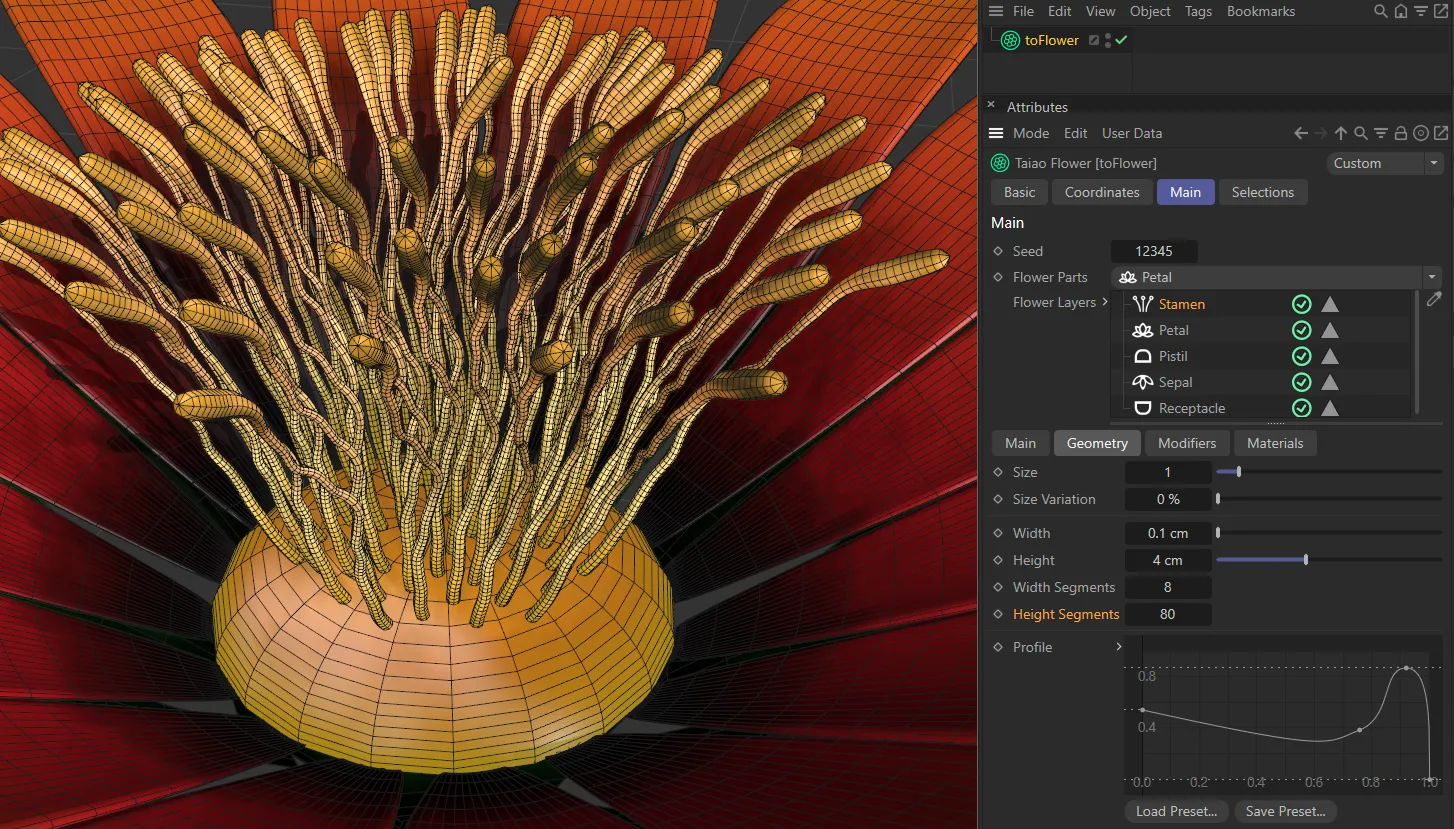Viewport: 1454px width, 829px height.
Task: Open the Object menu
Action: point(1149,11)
